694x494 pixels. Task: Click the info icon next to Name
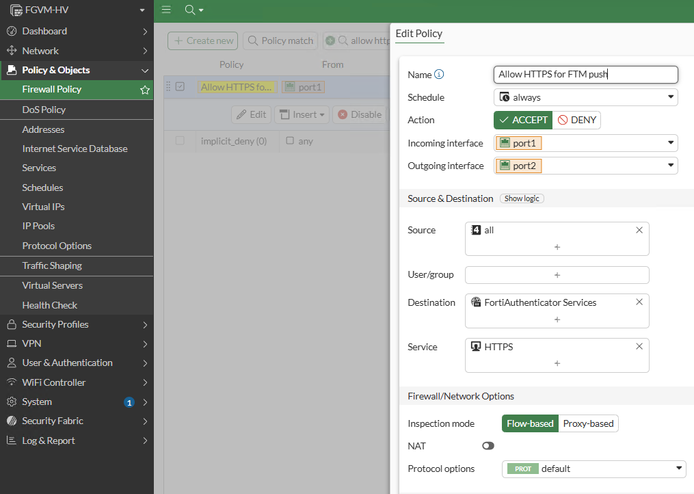(x=439, y=74)
